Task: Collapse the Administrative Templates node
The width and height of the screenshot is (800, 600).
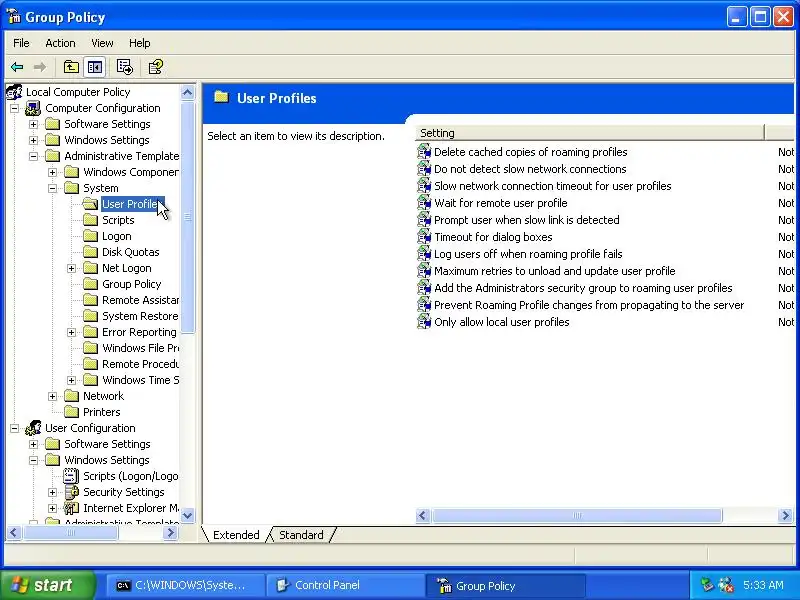Action: [x=33, y=156]
